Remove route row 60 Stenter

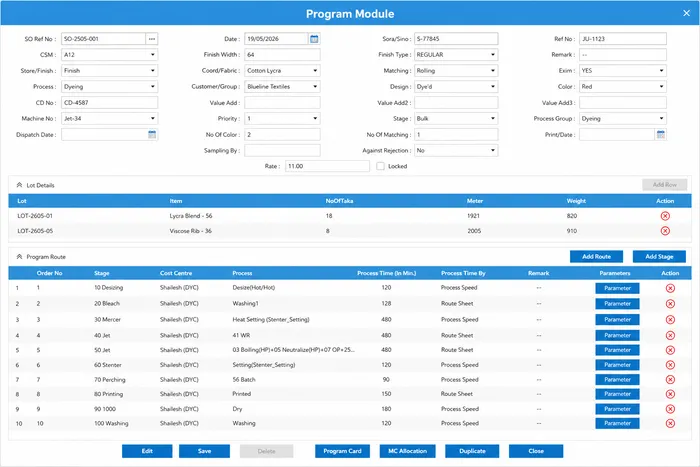pyautogui.click(x=670, y=365)
